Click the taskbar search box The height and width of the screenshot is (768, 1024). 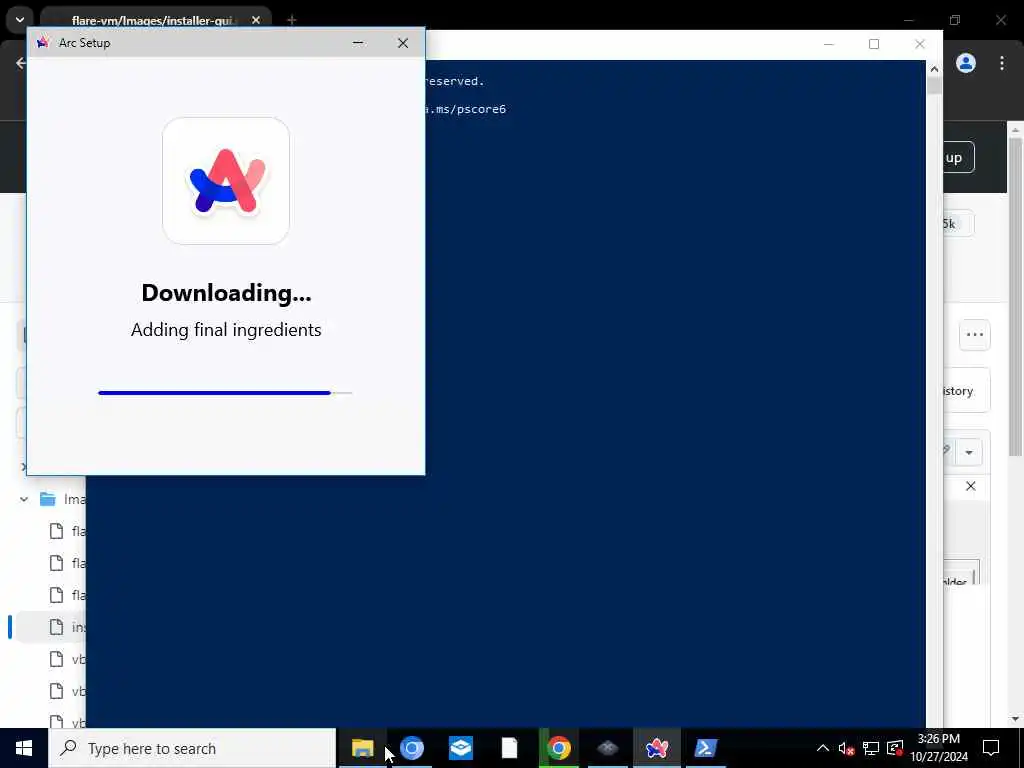tap(192, 748)
